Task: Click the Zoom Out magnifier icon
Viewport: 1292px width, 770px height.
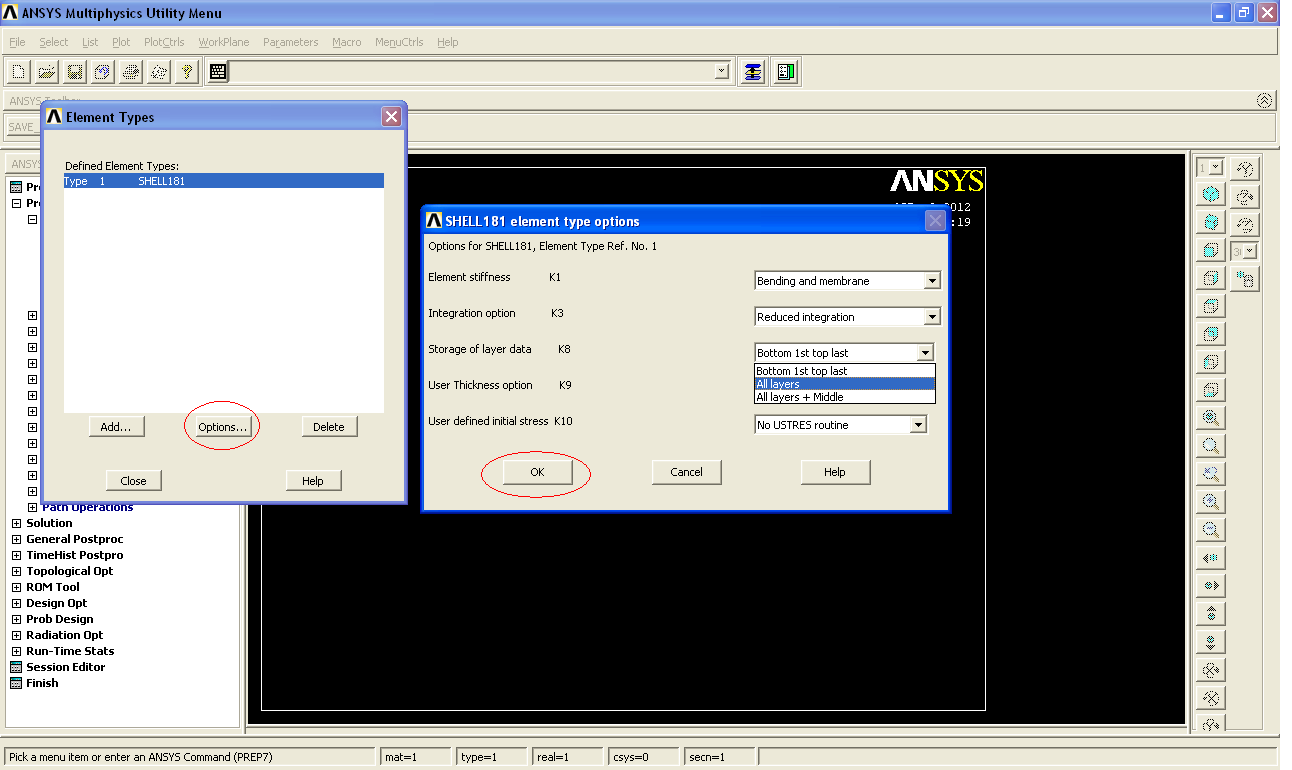Action: [x=1211, y=531]
